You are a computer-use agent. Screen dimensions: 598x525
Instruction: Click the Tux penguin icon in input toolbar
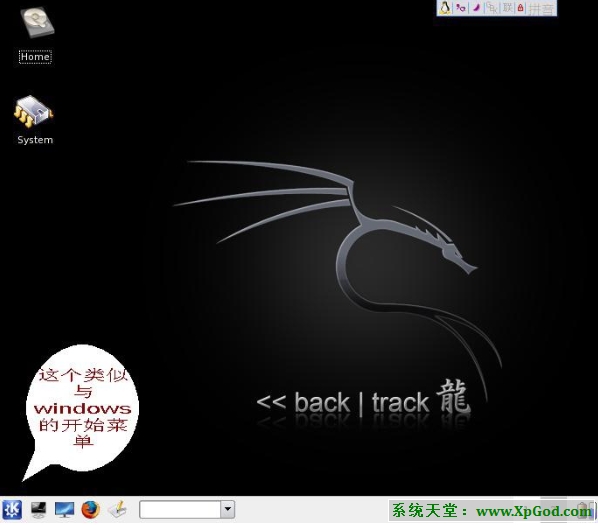(x=445, y=8)
